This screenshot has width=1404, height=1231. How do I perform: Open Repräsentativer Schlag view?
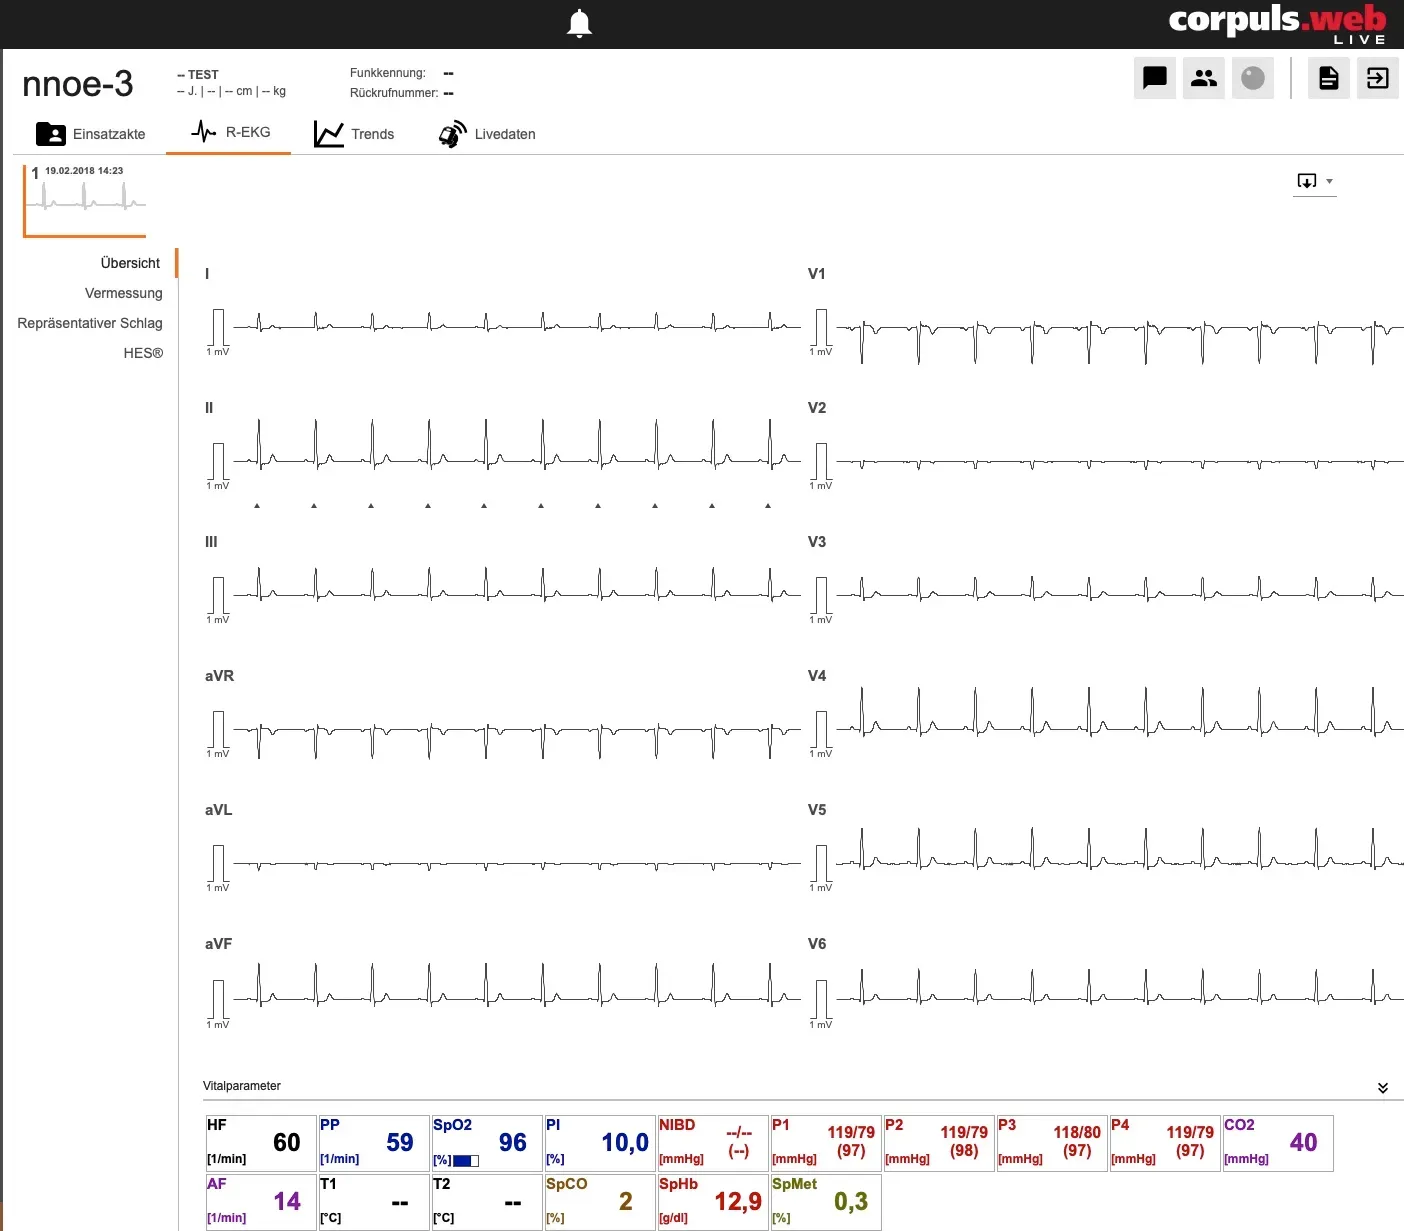[x=90, y=323]
